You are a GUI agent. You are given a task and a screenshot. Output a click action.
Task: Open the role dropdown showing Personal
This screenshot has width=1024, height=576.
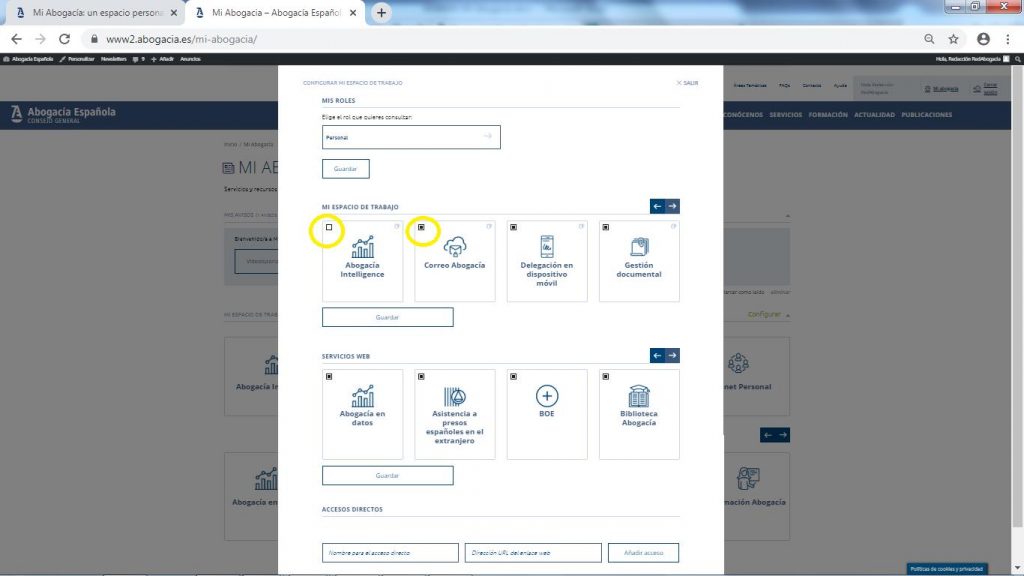click(411, 137)
